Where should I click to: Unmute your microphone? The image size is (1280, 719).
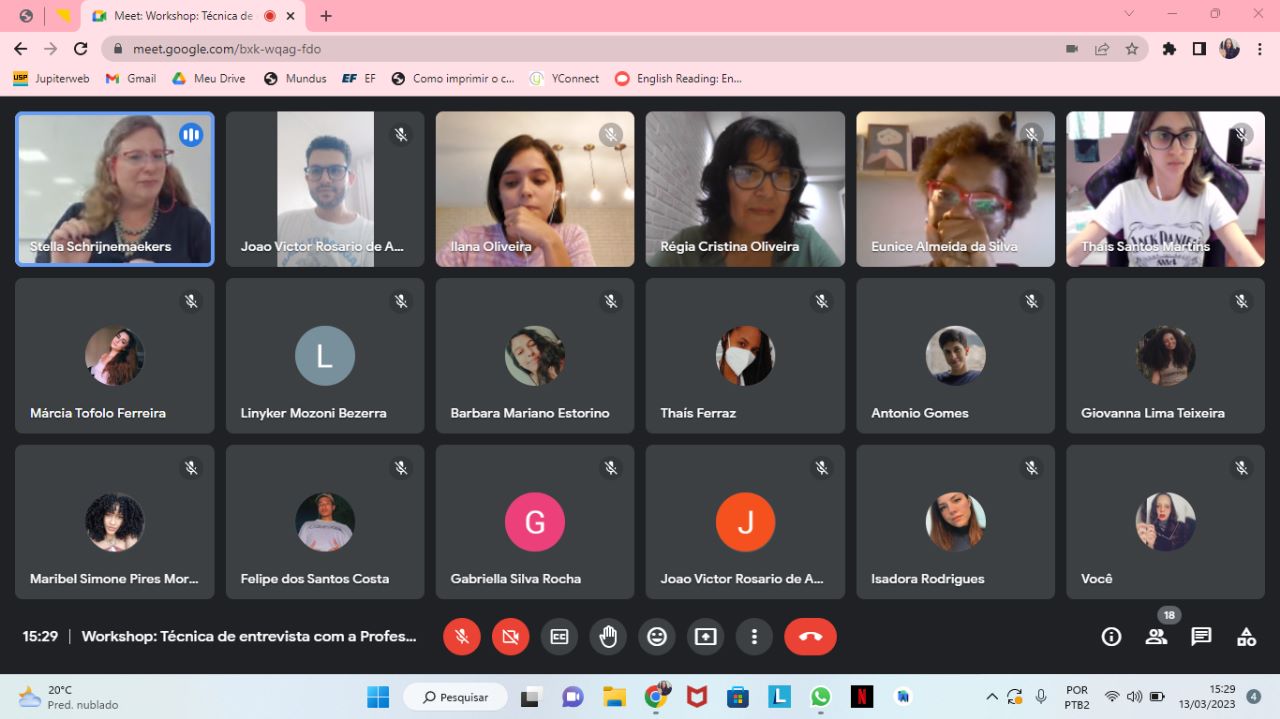(462, 636)
